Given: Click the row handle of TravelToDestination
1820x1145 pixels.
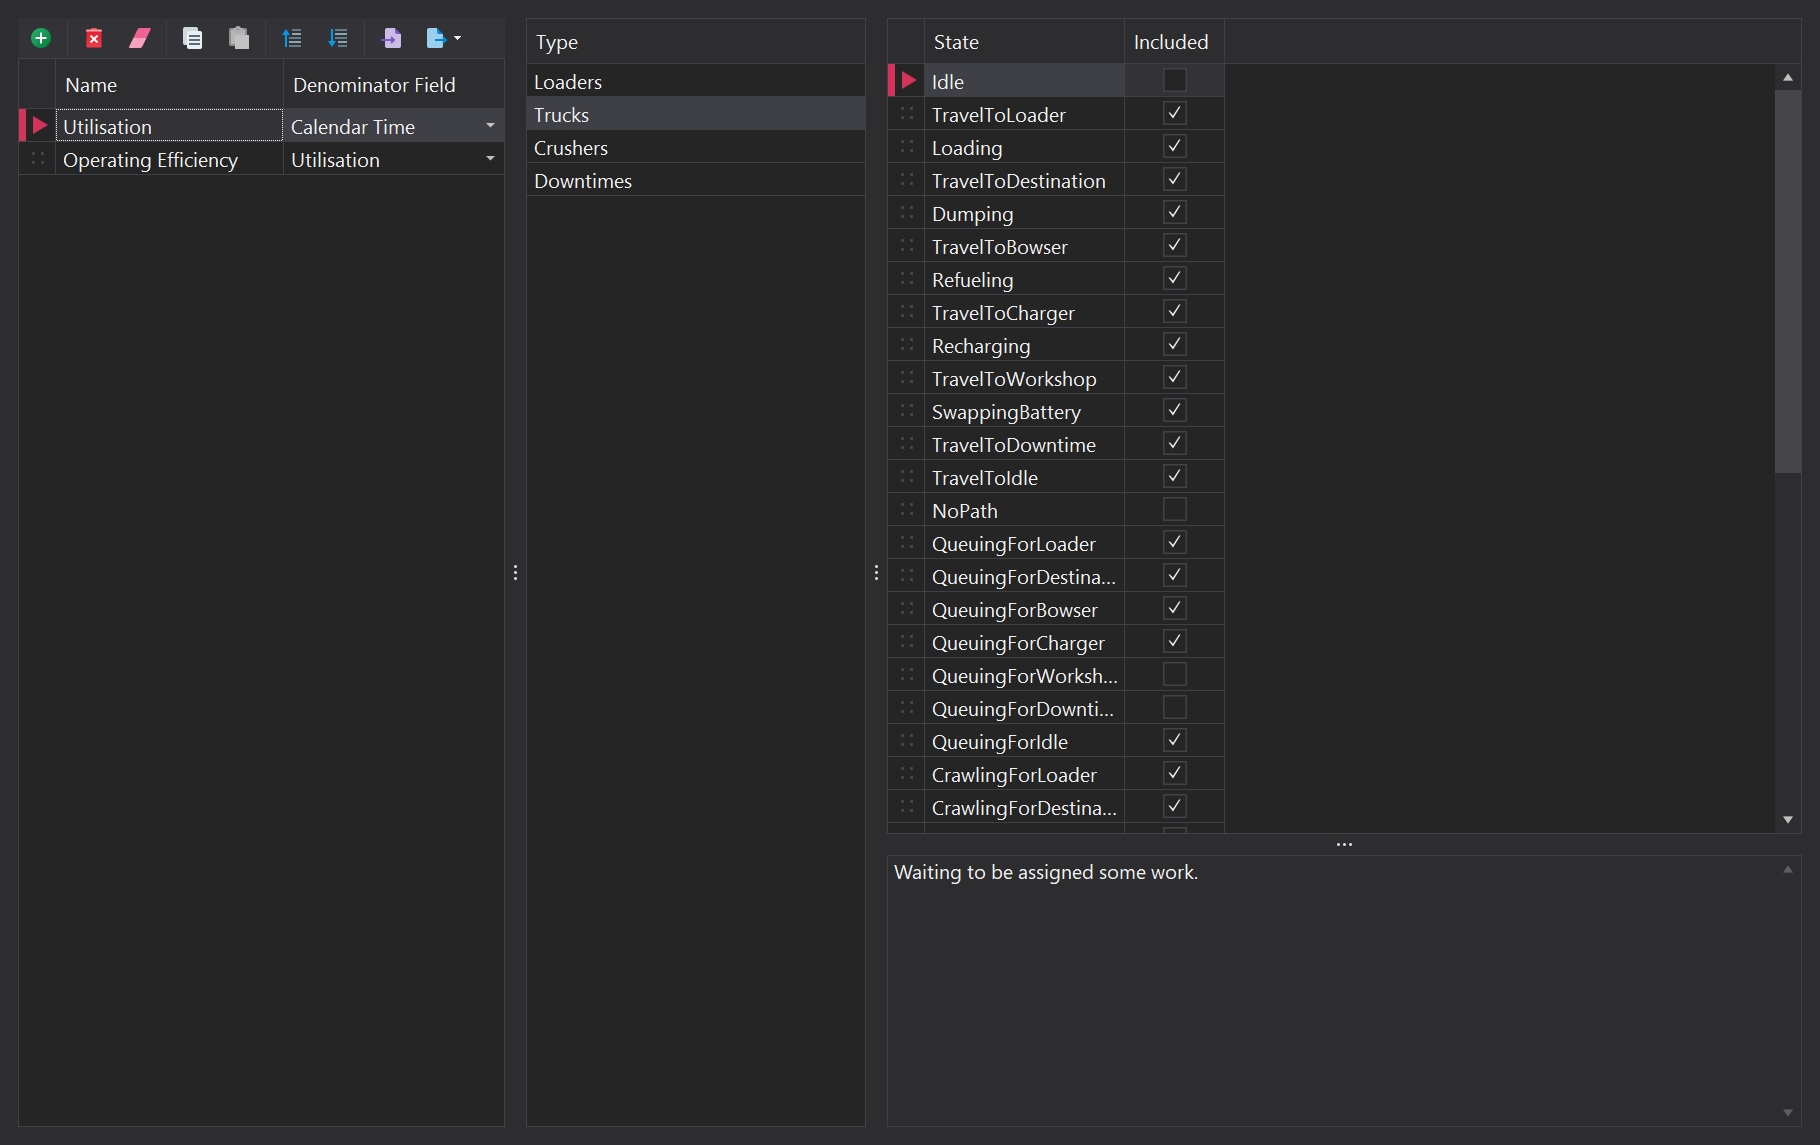Looking at the screenshot, I should pyautogui.click(x=907, y=180).
